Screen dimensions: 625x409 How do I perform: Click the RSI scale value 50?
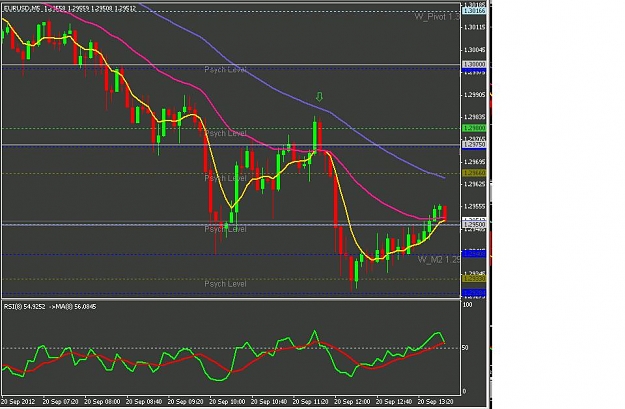(x=465, y=348)
